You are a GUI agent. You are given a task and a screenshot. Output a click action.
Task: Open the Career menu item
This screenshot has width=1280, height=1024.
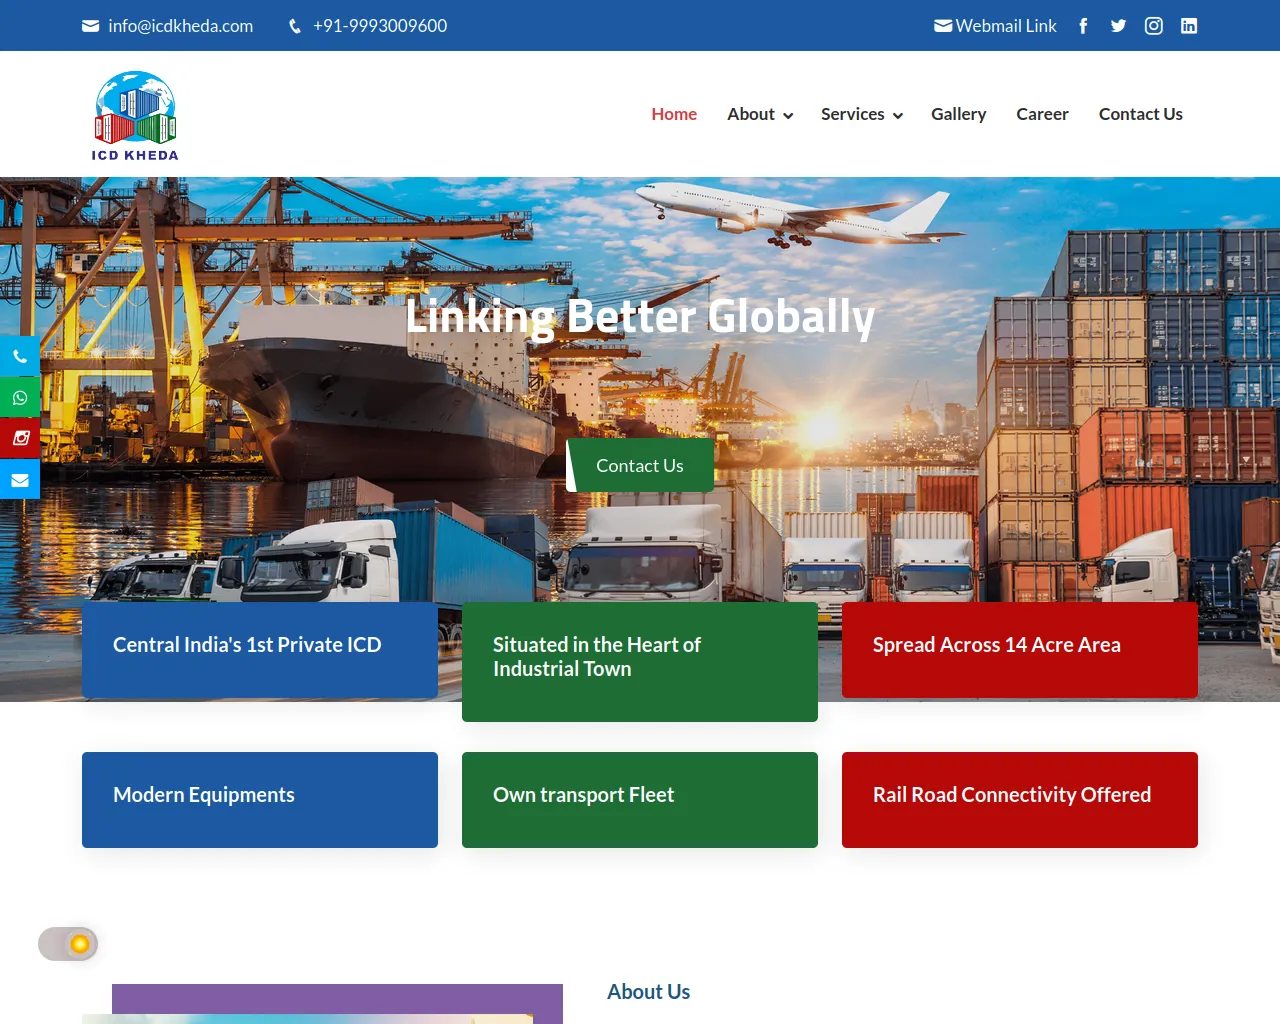click(x=1043, y=114)
